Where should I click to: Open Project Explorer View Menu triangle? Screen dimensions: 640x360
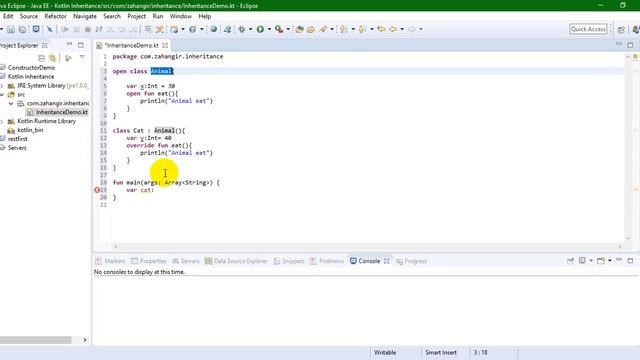pos(82,58)
